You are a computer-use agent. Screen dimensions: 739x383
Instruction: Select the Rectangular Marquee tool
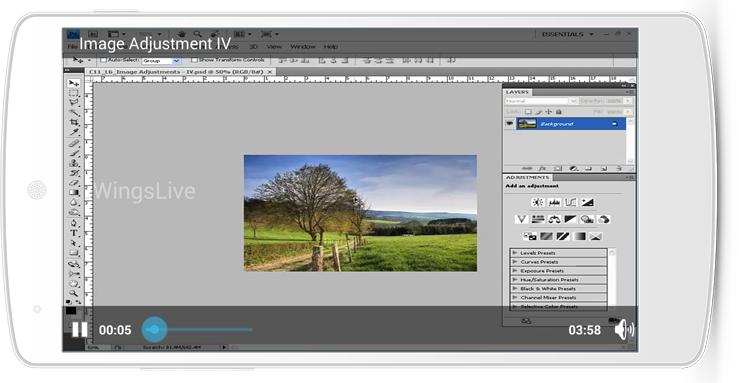coord(74,93)
